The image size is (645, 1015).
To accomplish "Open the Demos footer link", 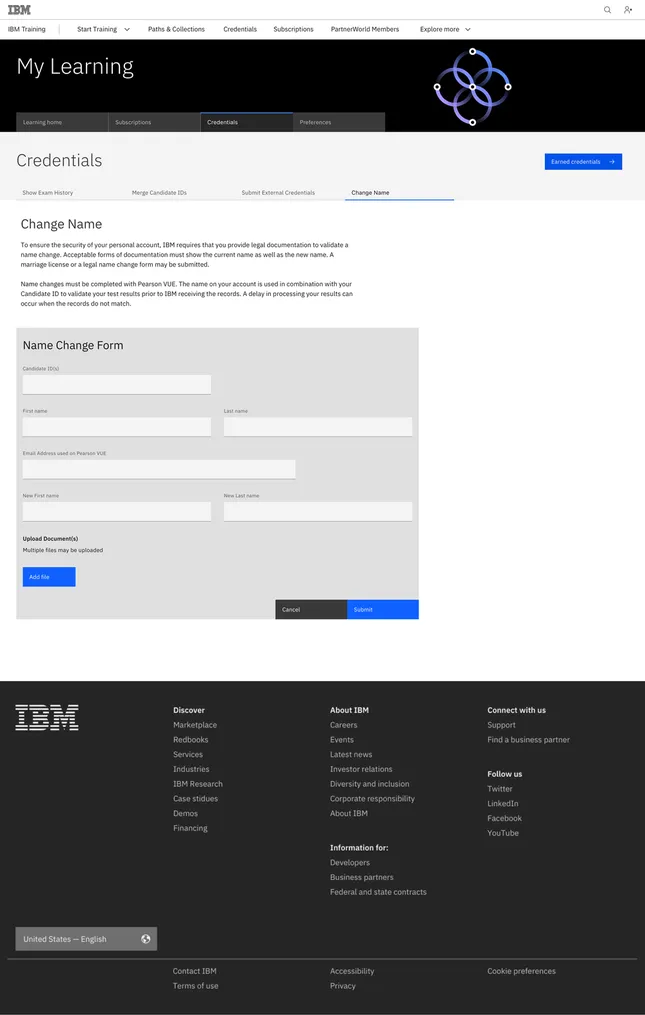I will [x=185, y=814].
